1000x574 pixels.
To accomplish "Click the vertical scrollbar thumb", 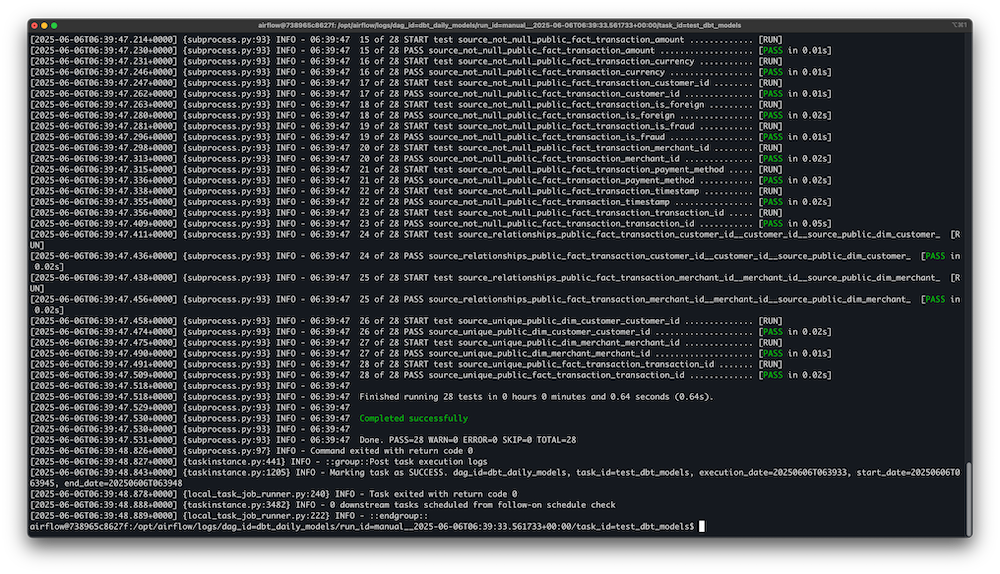I will (x=967, y=498).
